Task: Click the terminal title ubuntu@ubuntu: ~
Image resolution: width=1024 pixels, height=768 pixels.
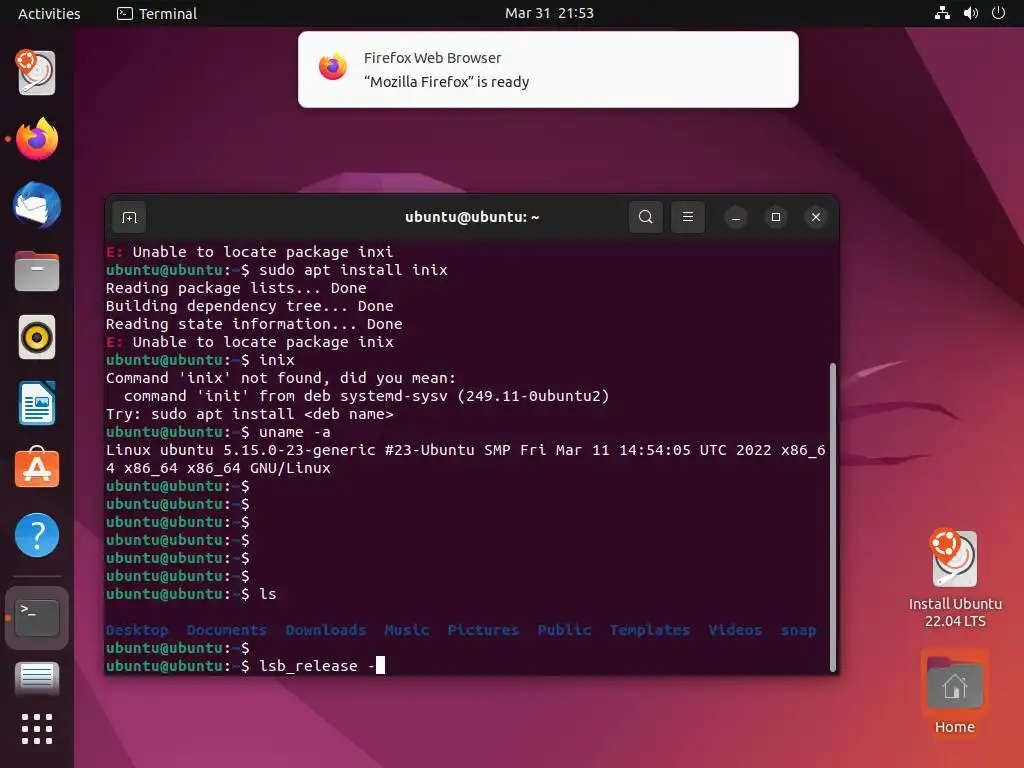Action: pos(472,217)
